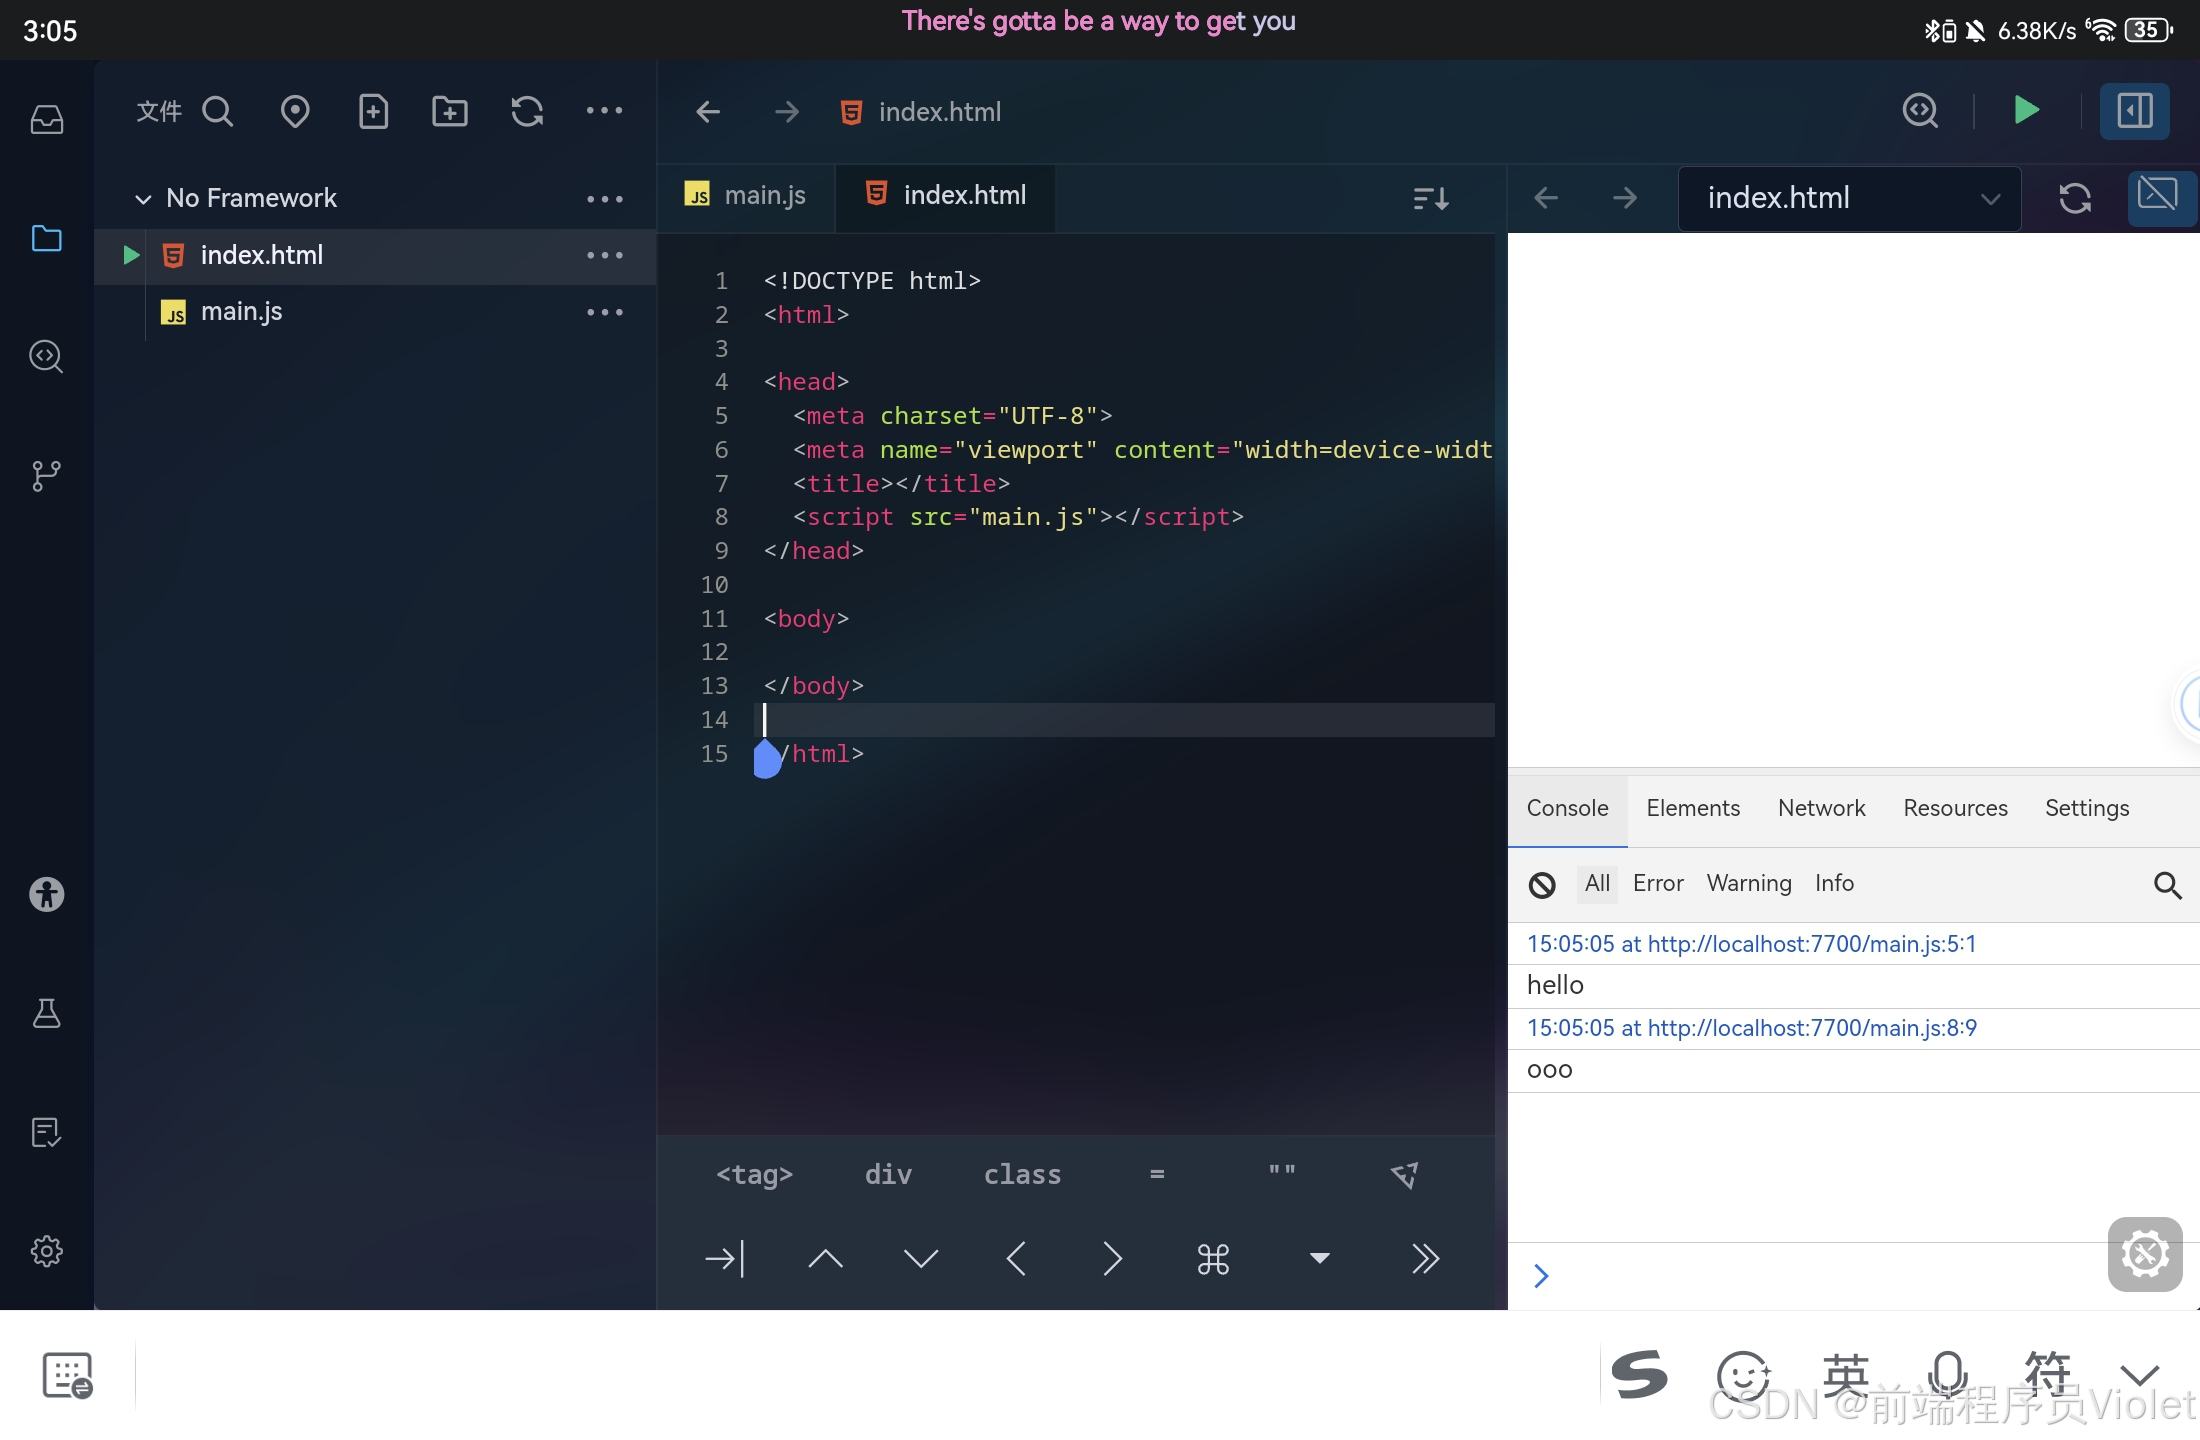Open the Elements devtools tab

point(1692,808)
